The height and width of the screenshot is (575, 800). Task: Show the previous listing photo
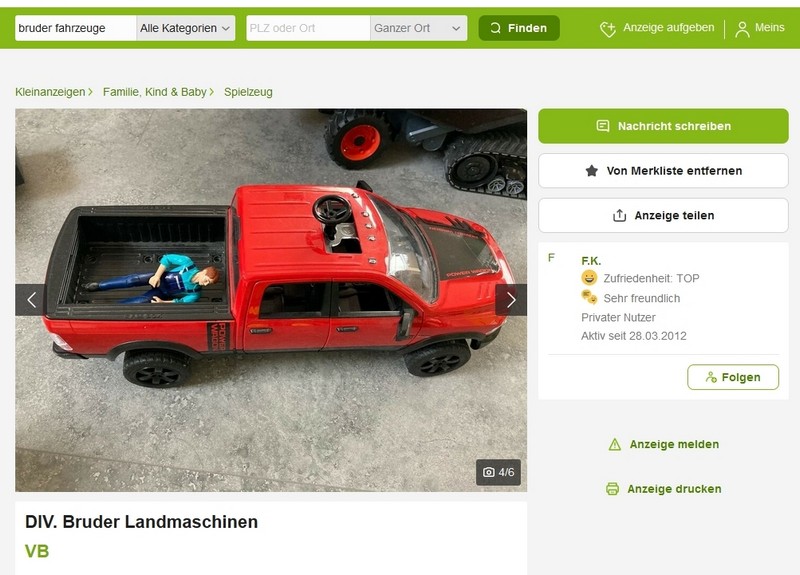click(31, 300)
